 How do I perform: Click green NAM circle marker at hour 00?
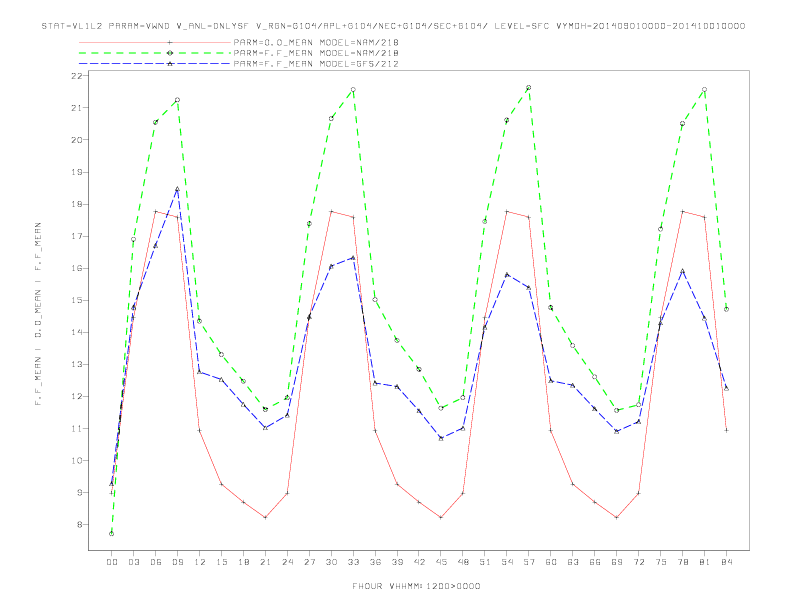[112, 534]
